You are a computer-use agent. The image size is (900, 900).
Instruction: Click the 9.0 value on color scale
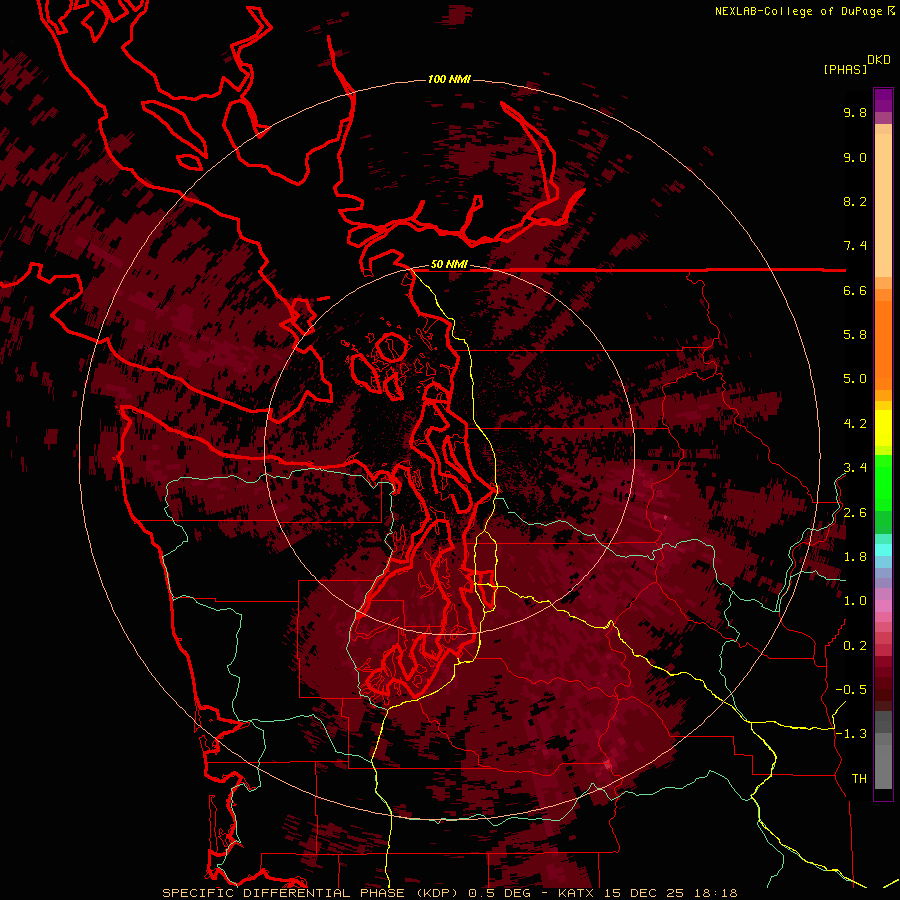click(x=855, y=158)
